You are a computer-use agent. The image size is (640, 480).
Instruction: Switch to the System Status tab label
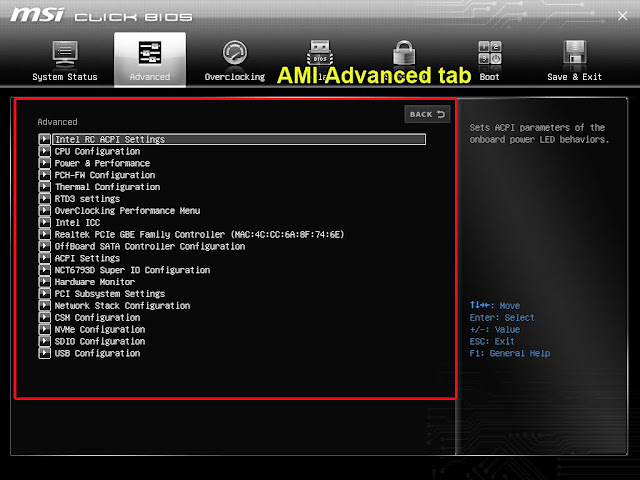click(x=65, y=77)
